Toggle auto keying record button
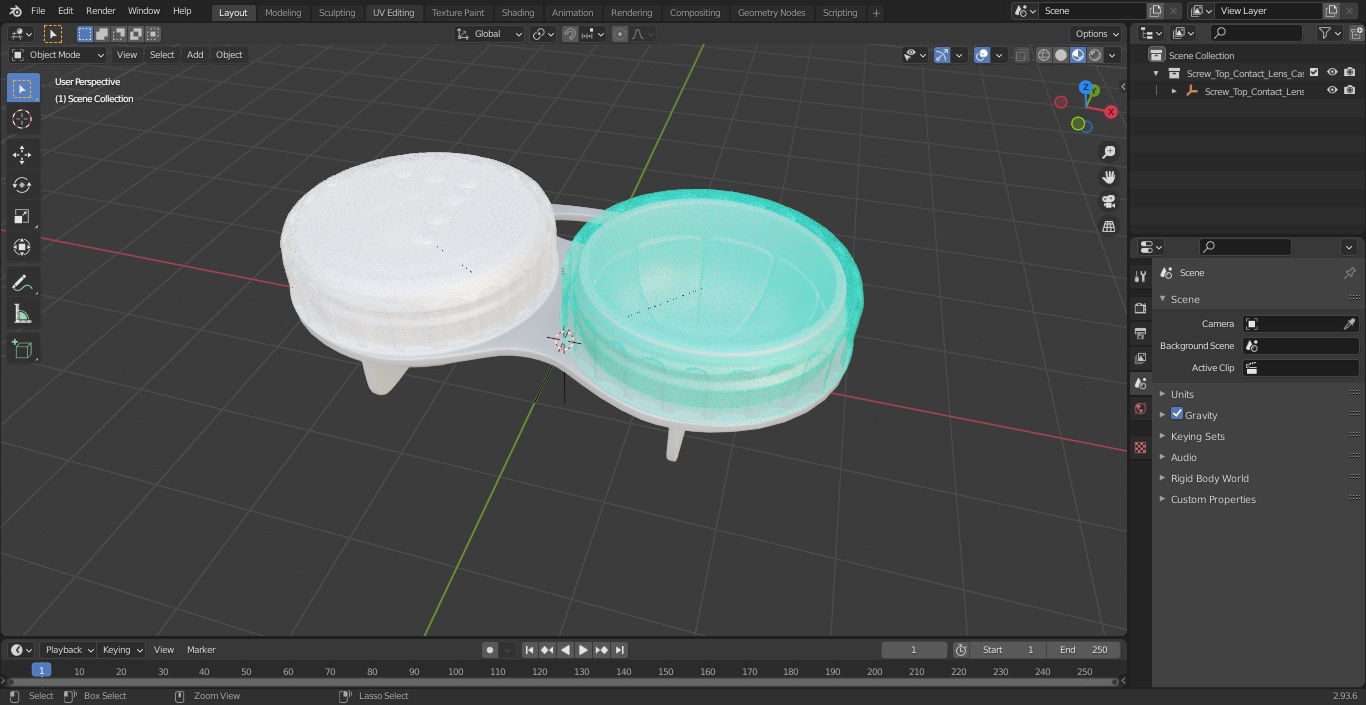 [490, 650]
